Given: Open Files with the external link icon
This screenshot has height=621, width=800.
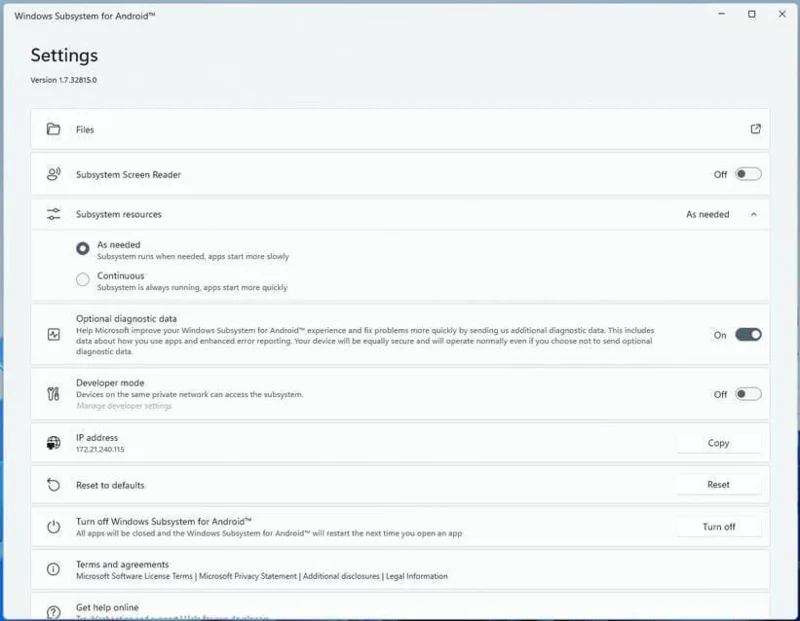Looking at the screenshot, I should tap(755, 129).
